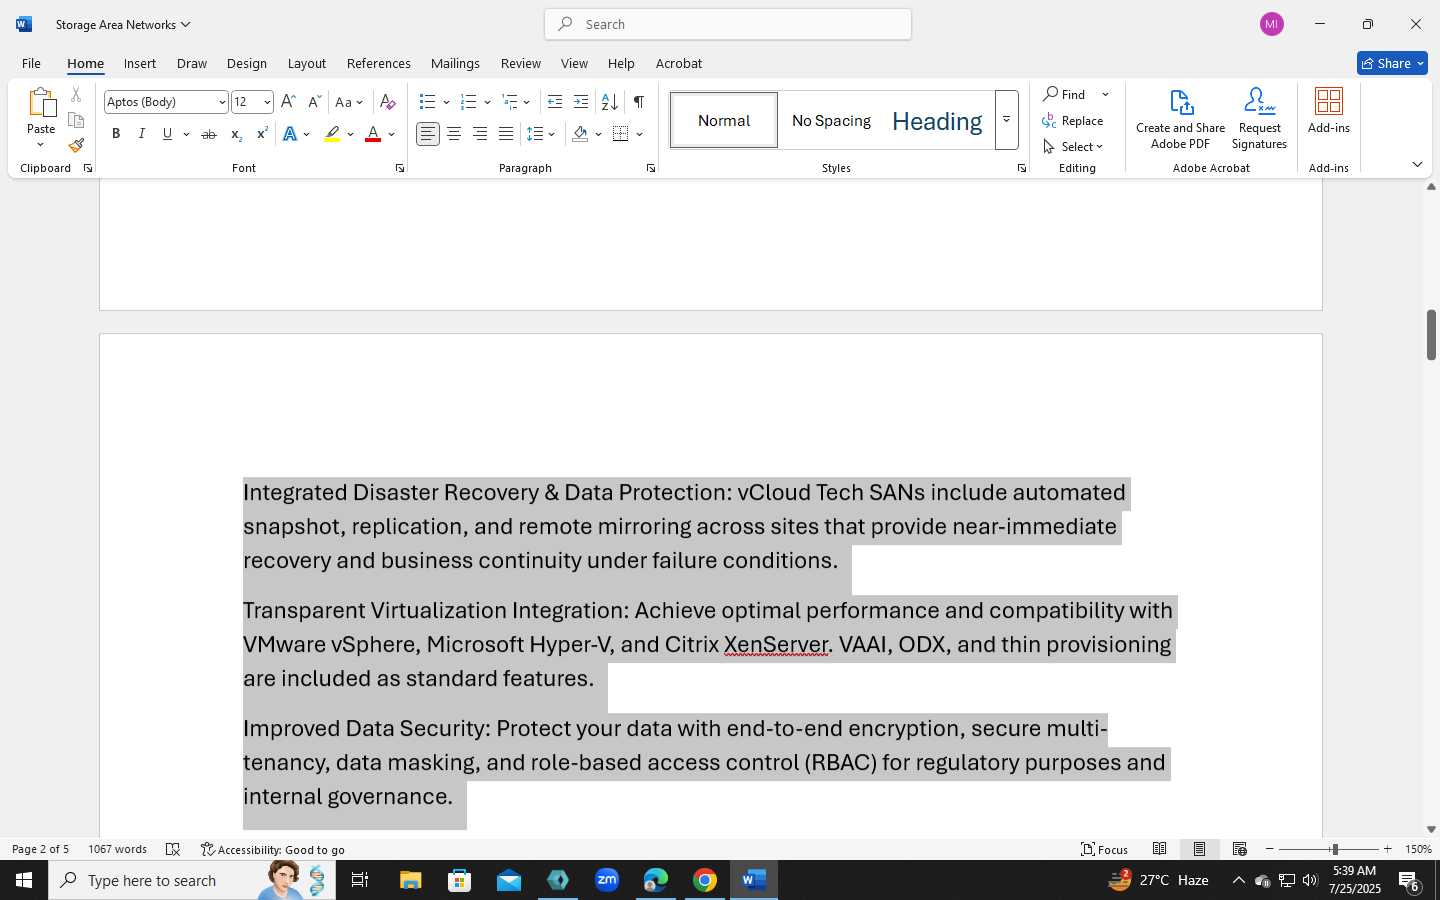This screenshot has width=1440, height=900.
Task: Switch to Web Layout view icon
Action: click(x=1240, y=849)
